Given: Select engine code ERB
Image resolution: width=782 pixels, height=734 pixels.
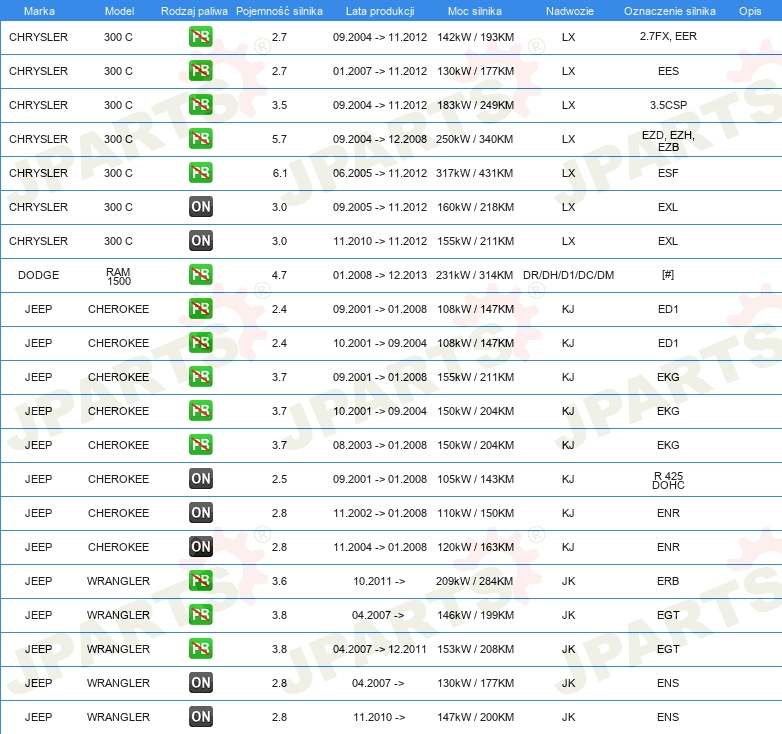Looking at the screenshot, I should tap(668, 581).
